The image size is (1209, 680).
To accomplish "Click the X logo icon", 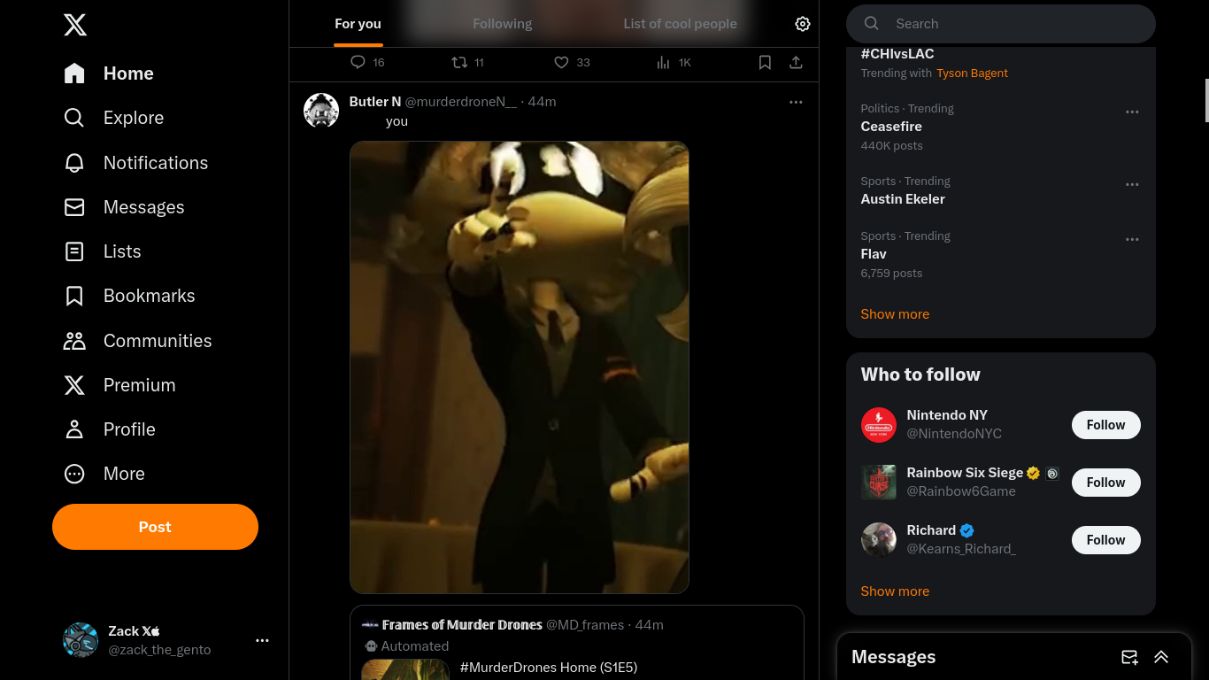I will (75, 25).
